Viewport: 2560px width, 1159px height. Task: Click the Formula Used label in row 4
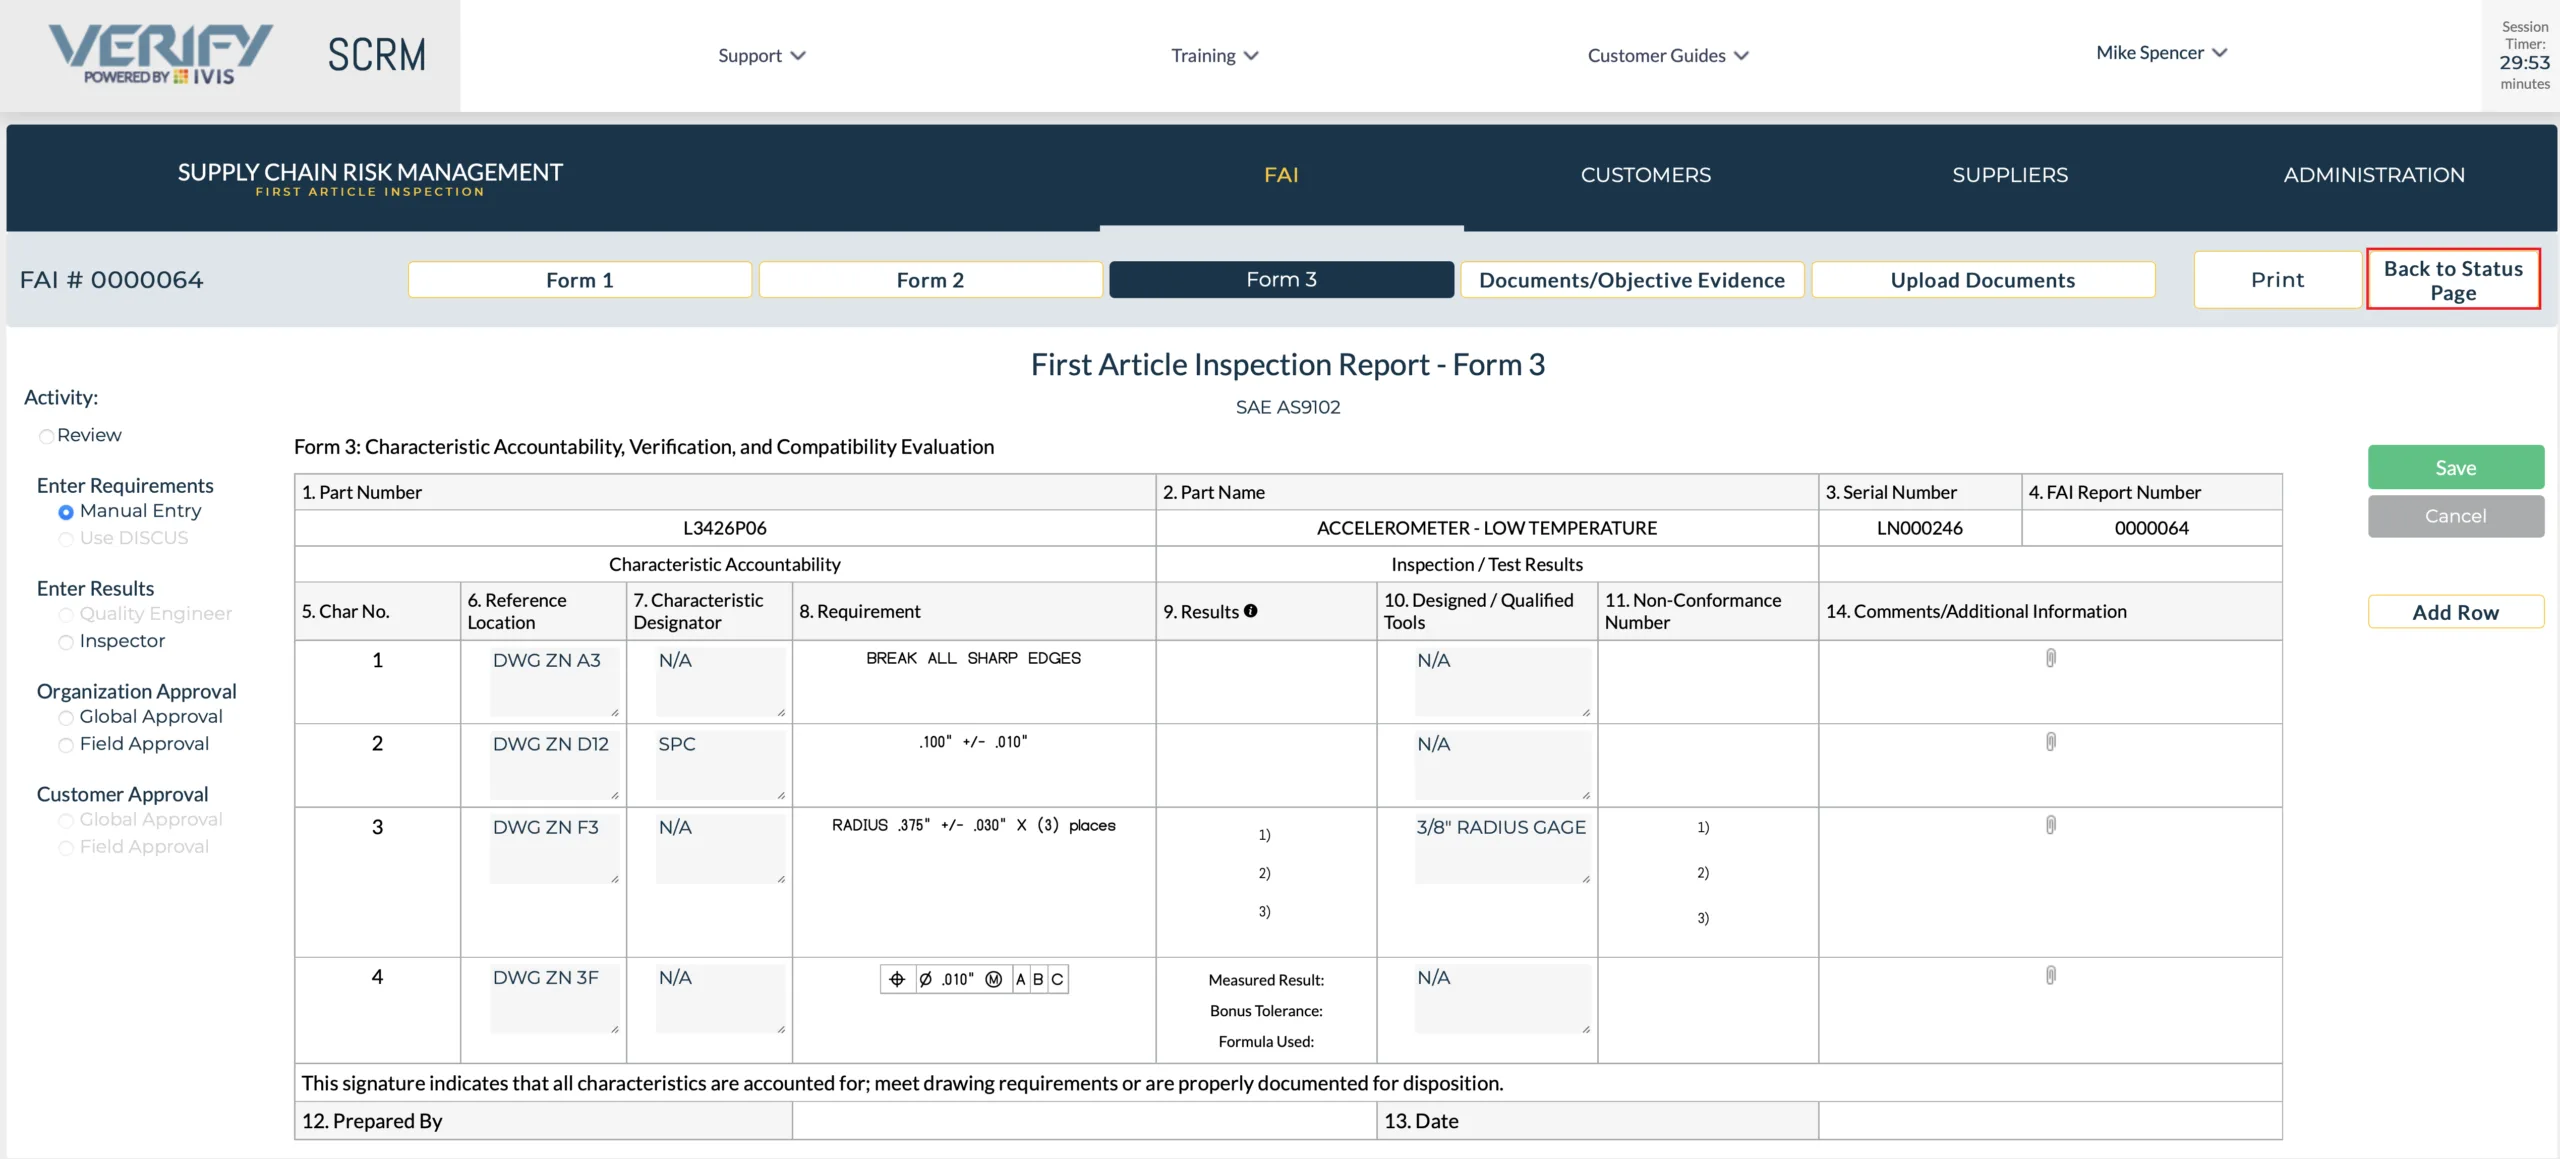tap(1265, 1042)
